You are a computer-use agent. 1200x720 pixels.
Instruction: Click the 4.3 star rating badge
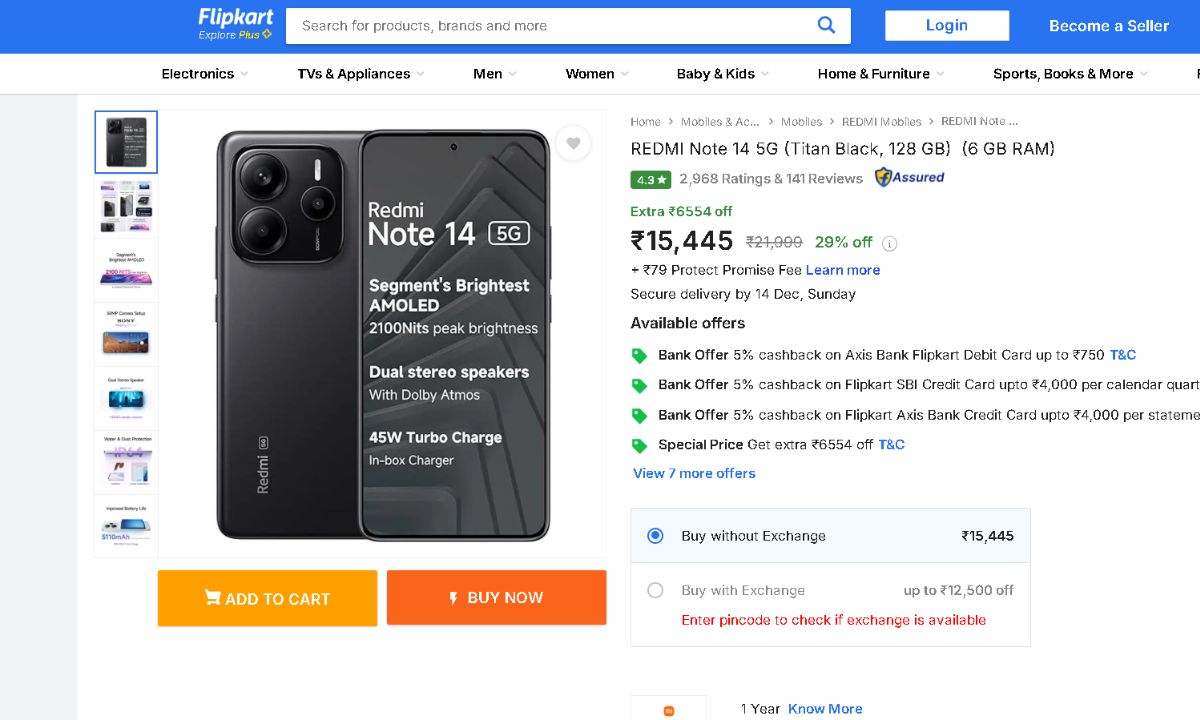650,180
